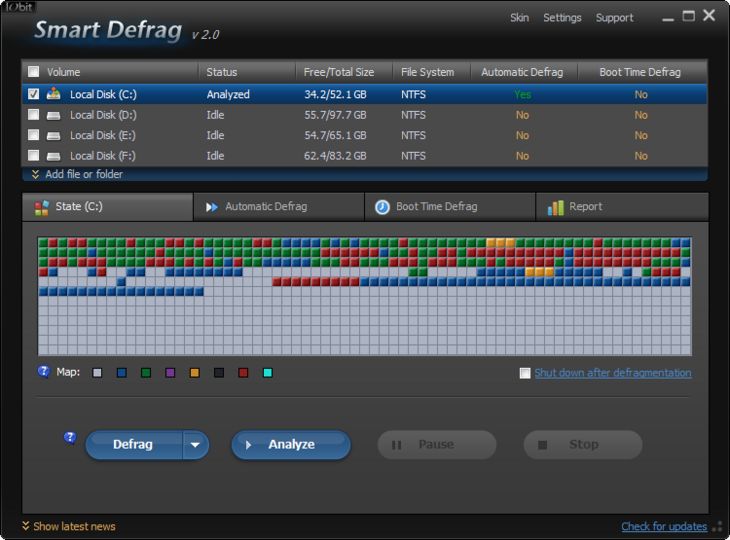Maximize the Smart Defrag window
Image resolution: width=730 pixels, height=540 pixels.
(x=689, y=16)
